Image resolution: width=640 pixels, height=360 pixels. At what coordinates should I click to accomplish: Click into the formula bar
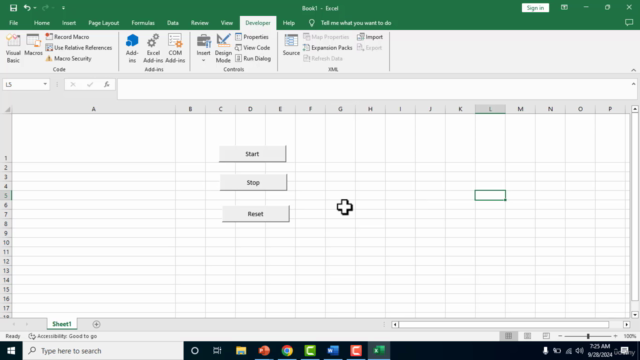[373, 89]
